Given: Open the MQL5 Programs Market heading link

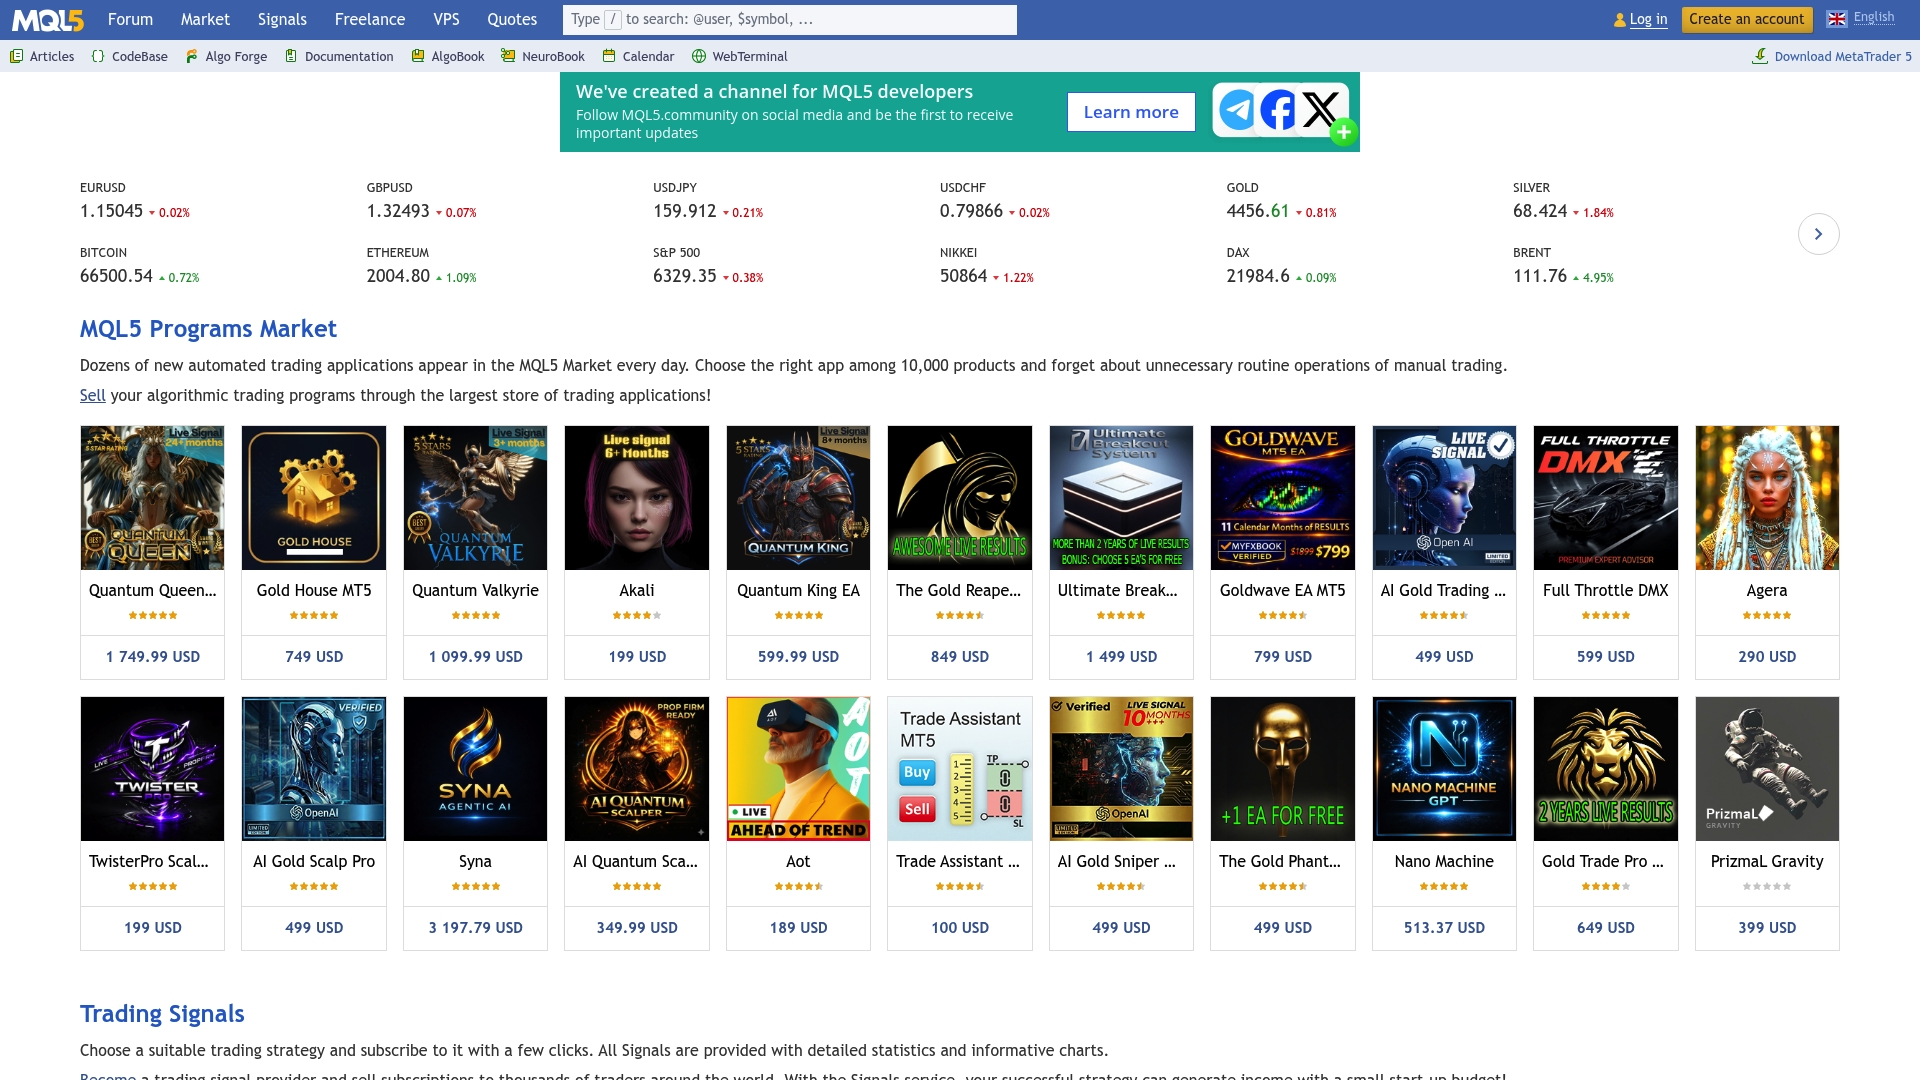Looking at the screenshot, I should click(208, 329).
